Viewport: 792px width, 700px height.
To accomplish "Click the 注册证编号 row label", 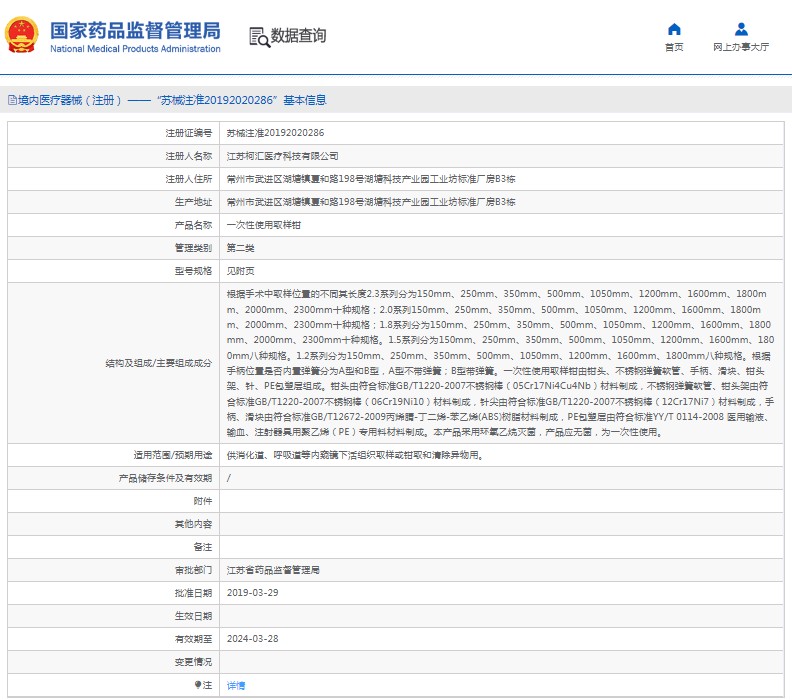I will tap(188, 133).
